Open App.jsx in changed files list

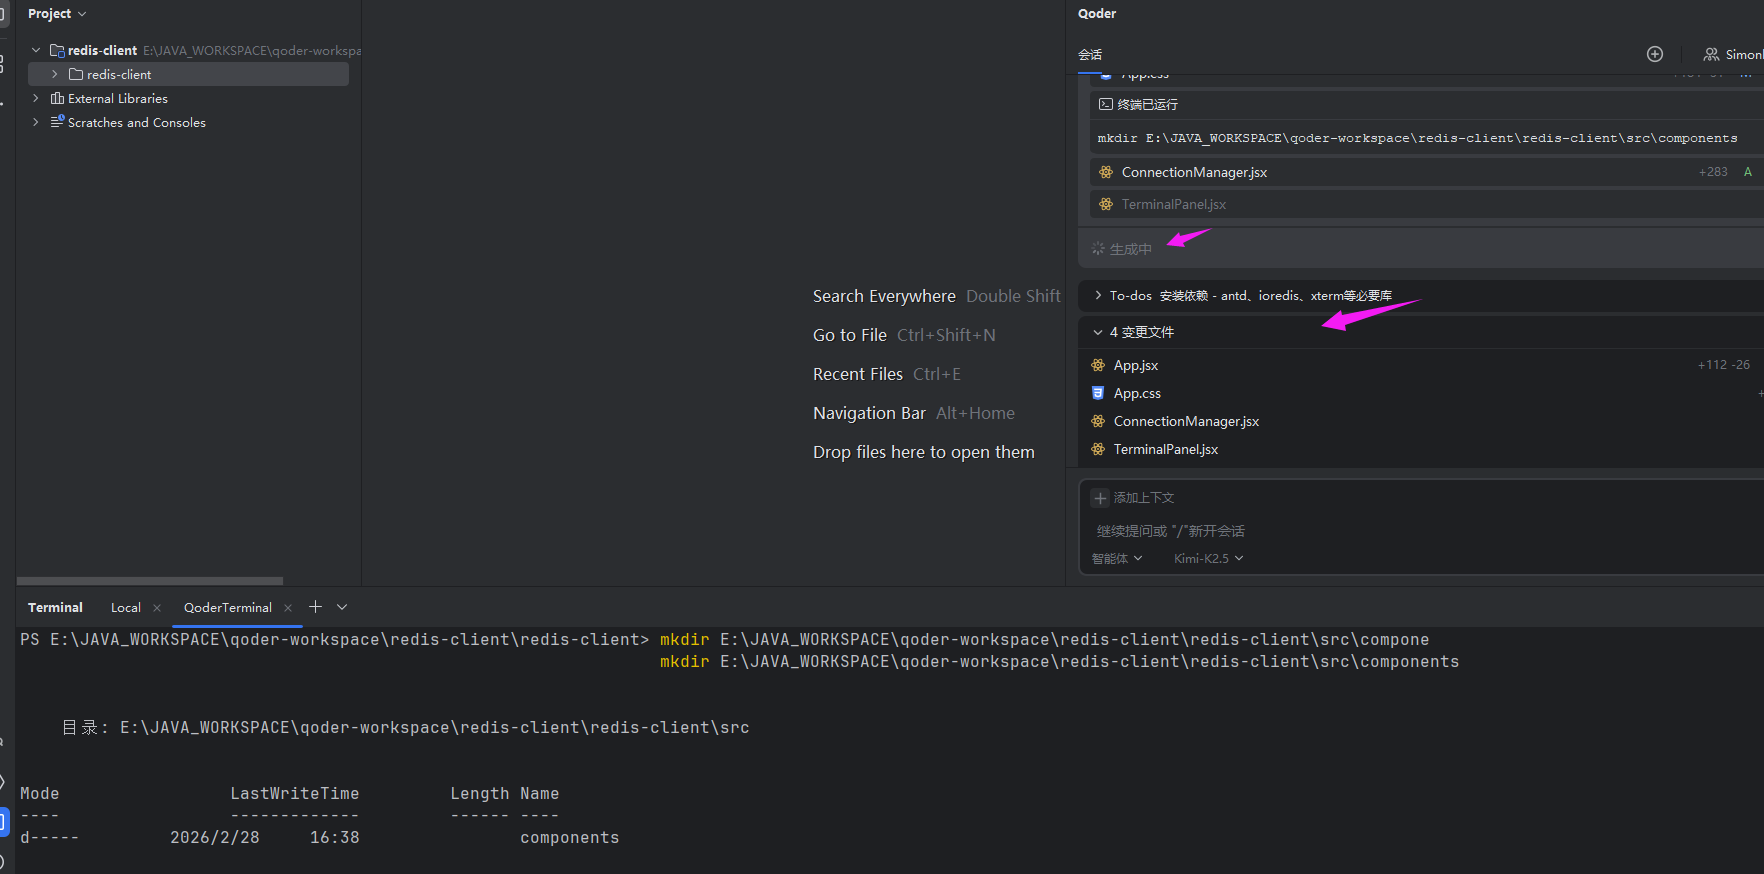coord(1136,365)
